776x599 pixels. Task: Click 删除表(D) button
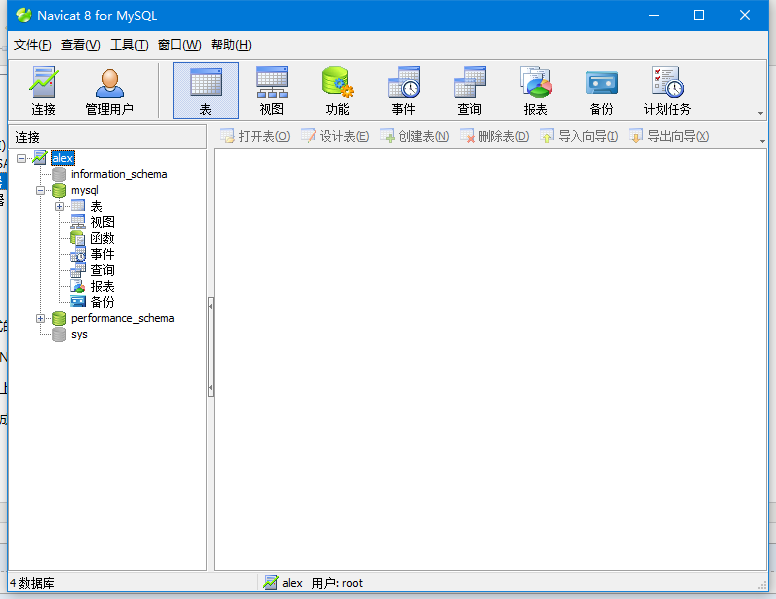click(x=494, y=136)
